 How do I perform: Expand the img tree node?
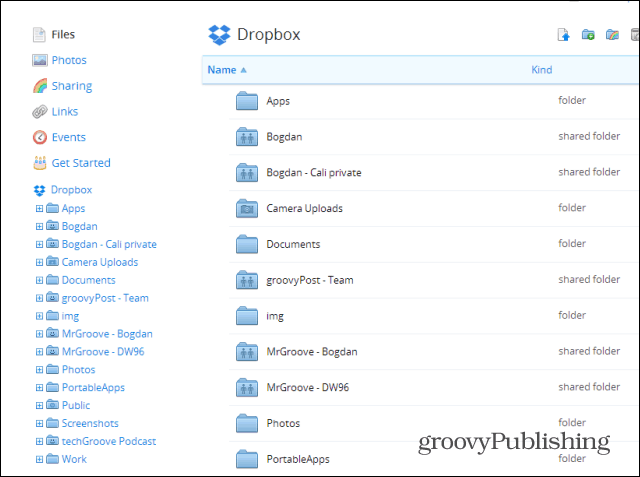click(x=39, y=316)
